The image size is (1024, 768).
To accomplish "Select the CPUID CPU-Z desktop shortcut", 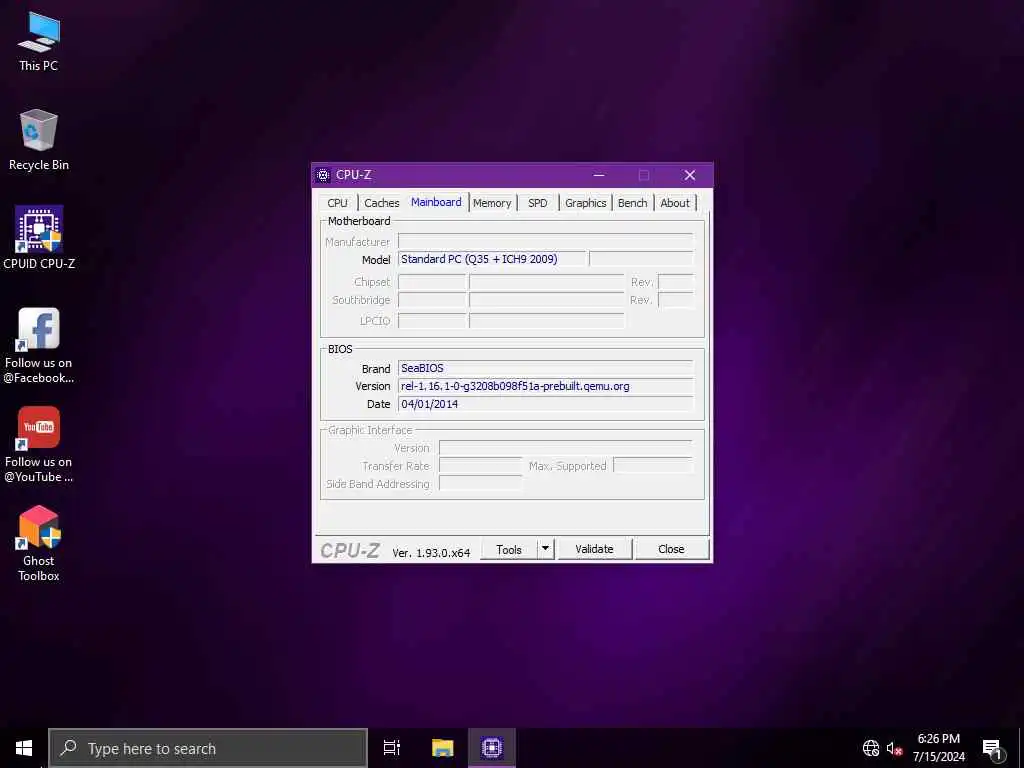I will pyautogui.click(x=39, y=238).
